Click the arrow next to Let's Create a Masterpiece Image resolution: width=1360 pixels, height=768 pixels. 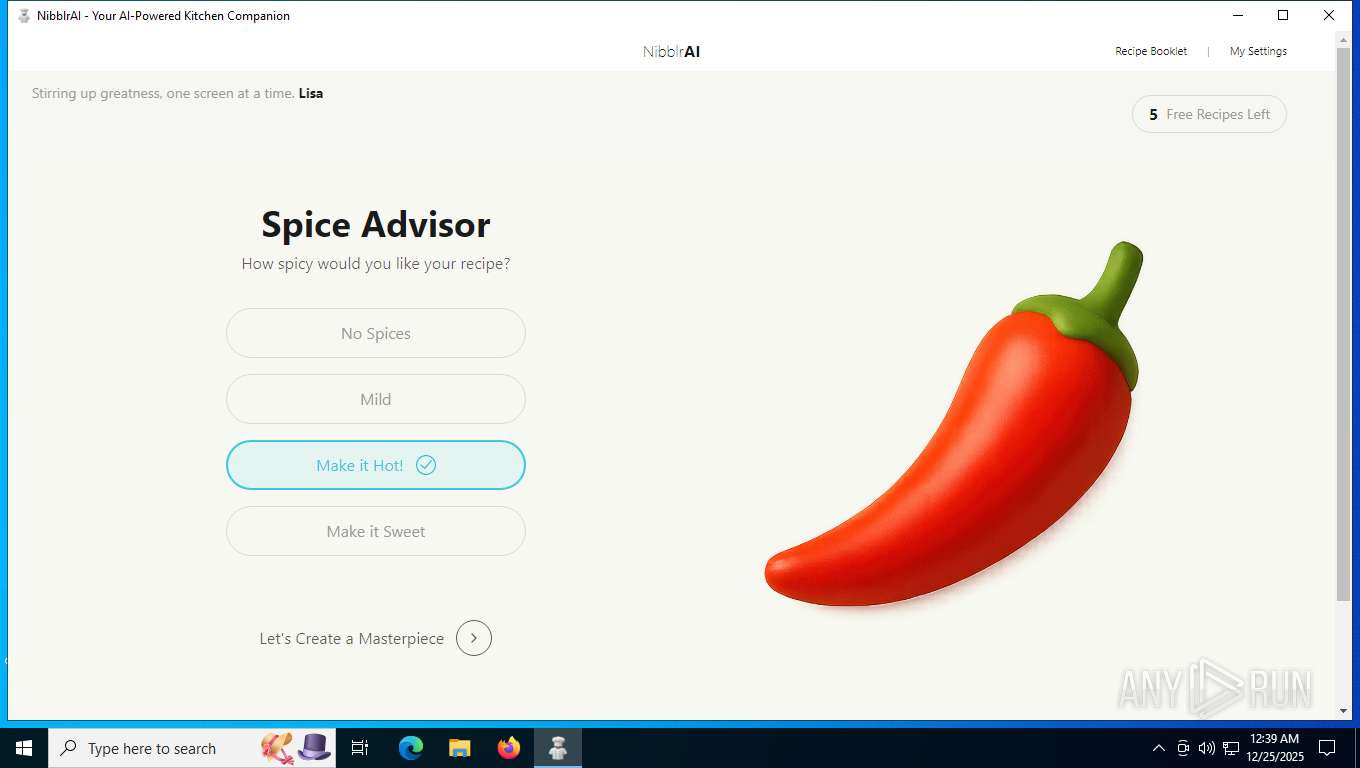coord(474,638)
